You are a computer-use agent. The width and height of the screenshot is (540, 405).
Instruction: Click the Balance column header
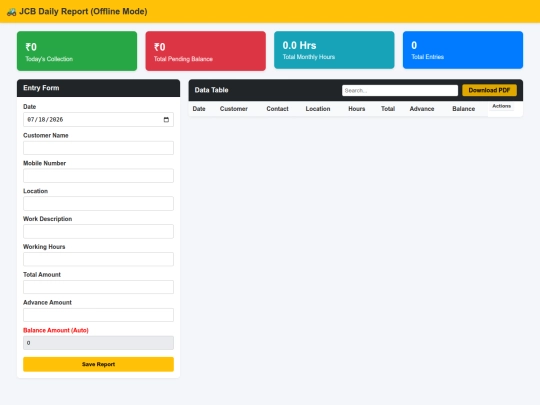tap(464, 109)
